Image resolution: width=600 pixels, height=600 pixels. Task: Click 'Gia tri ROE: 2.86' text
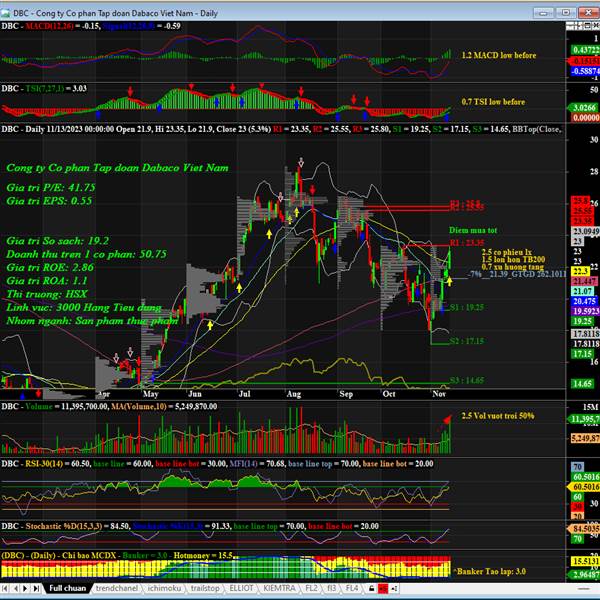(50, 267)
